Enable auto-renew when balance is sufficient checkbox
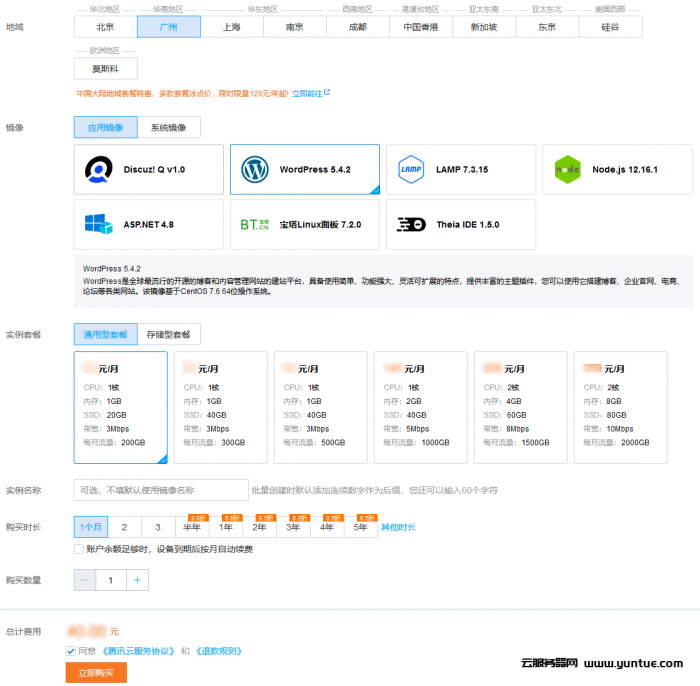This screenshot has width=700, height=686. 79,549
